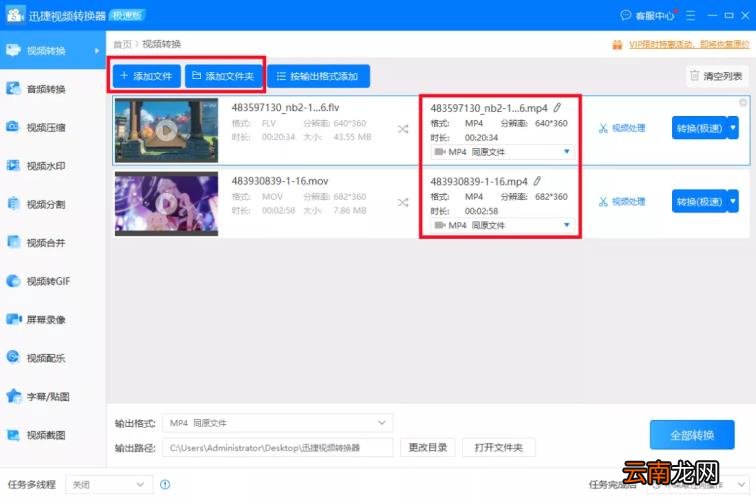The width and height of the screenshot is (756, 501).
Task: Go to 首页 breadcrumb
Action: 122,44
